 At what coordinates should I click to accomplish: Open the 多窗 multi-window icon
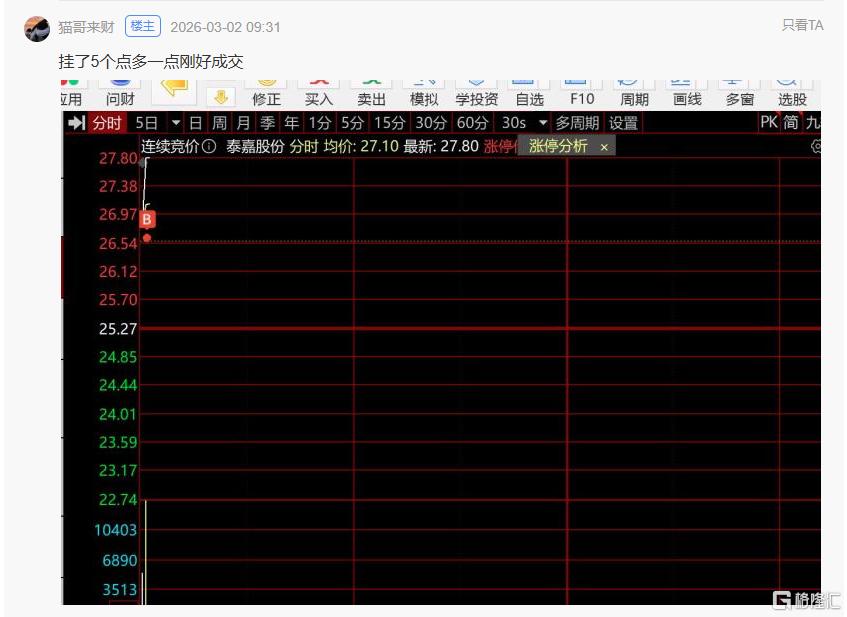pos(740,92)
